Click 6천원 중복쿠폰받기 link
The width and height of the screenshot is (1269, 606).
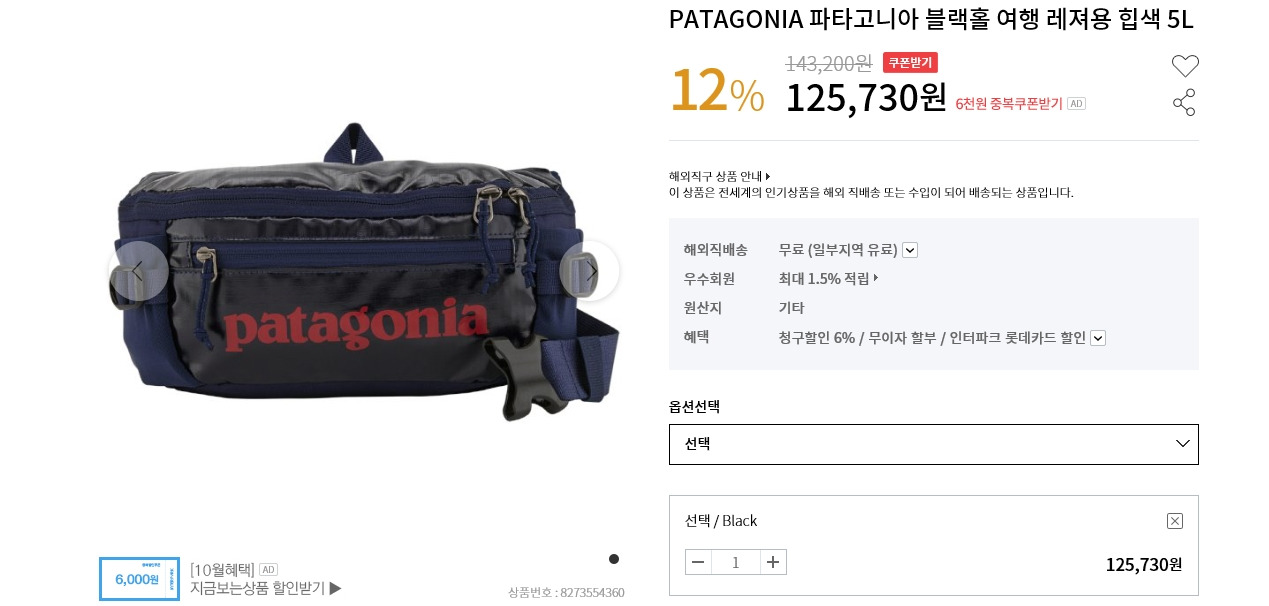[1009, 103]
